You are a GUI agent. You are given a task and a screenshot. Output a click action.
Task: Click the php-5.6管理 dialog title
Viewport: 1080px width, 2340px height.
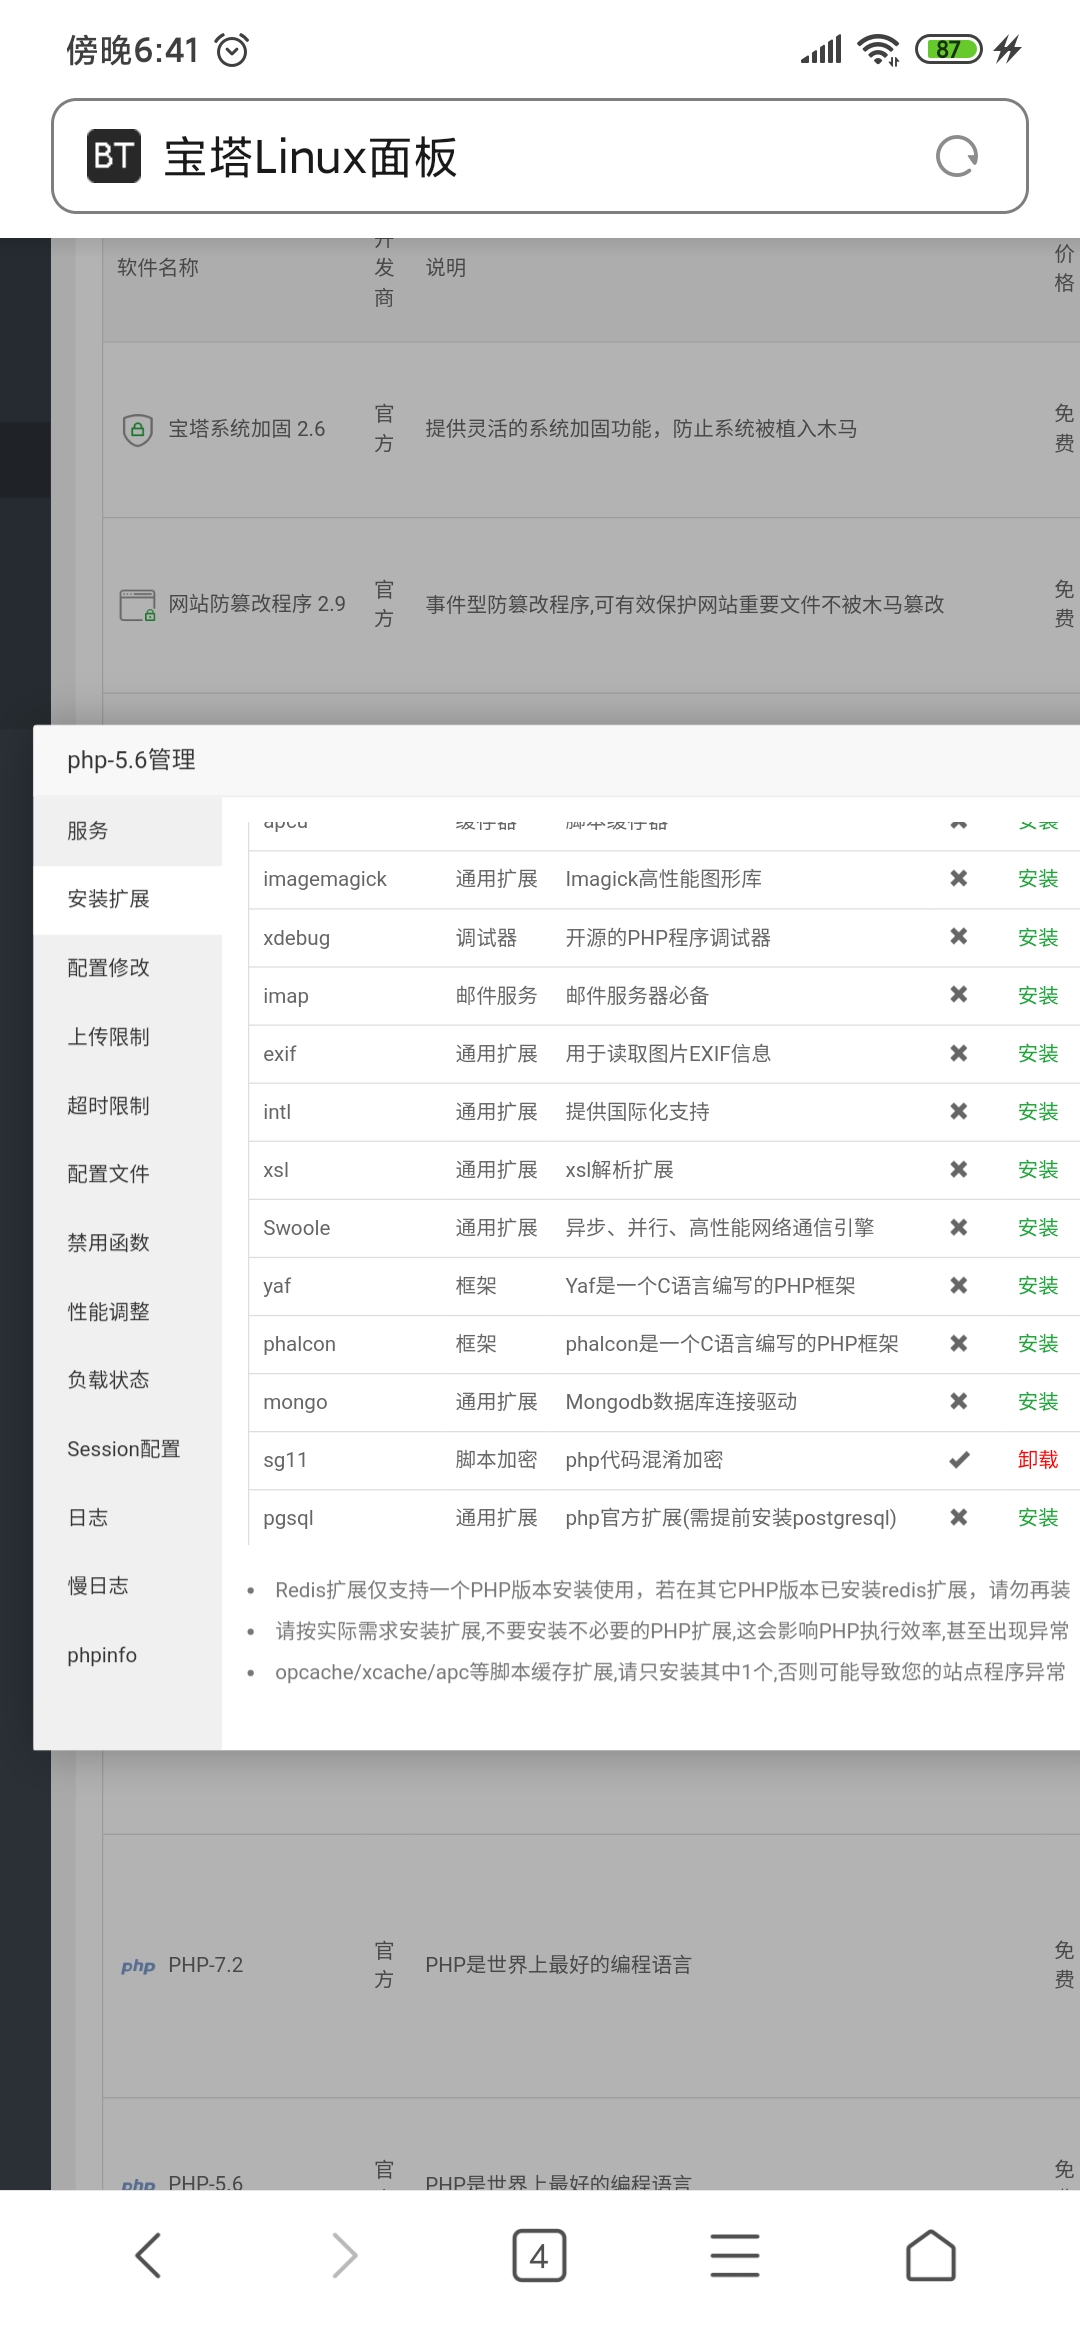[x=131, y=760]
